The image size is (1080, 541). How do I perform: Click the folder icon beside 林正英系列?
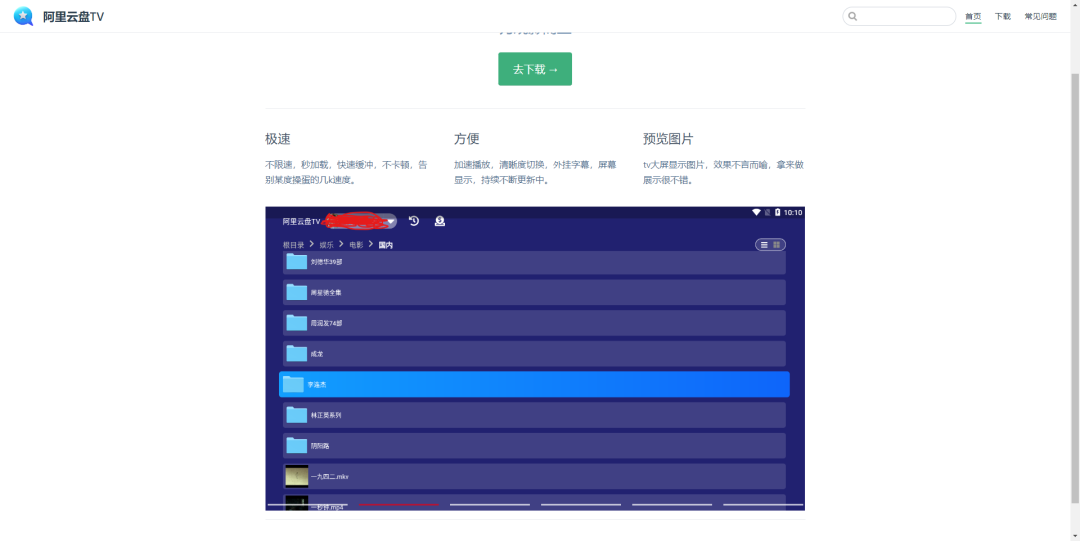point(297,415)
